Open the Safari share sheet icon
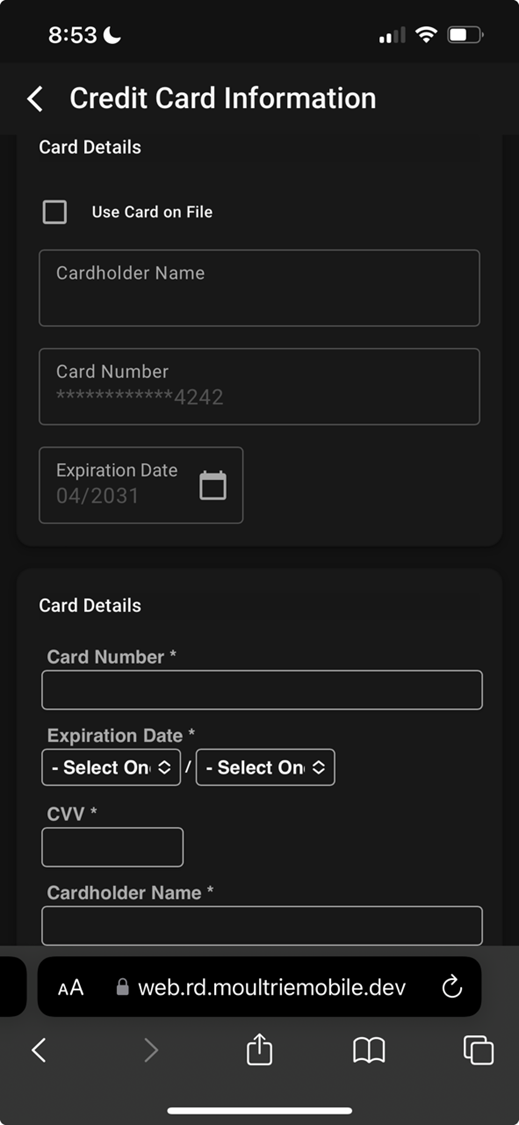Screen dimensions: 519x1125 coord(259,1050)
